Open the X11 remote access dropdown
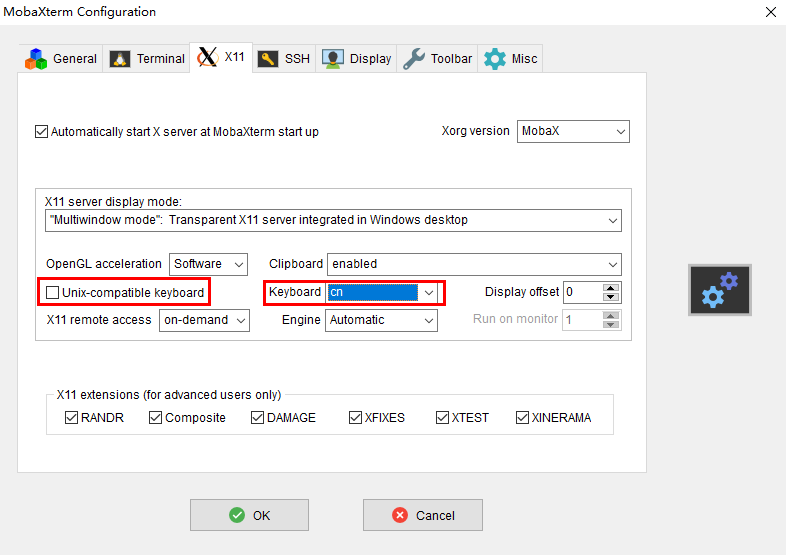Screen dimensions: 786x555 point(204,320)
